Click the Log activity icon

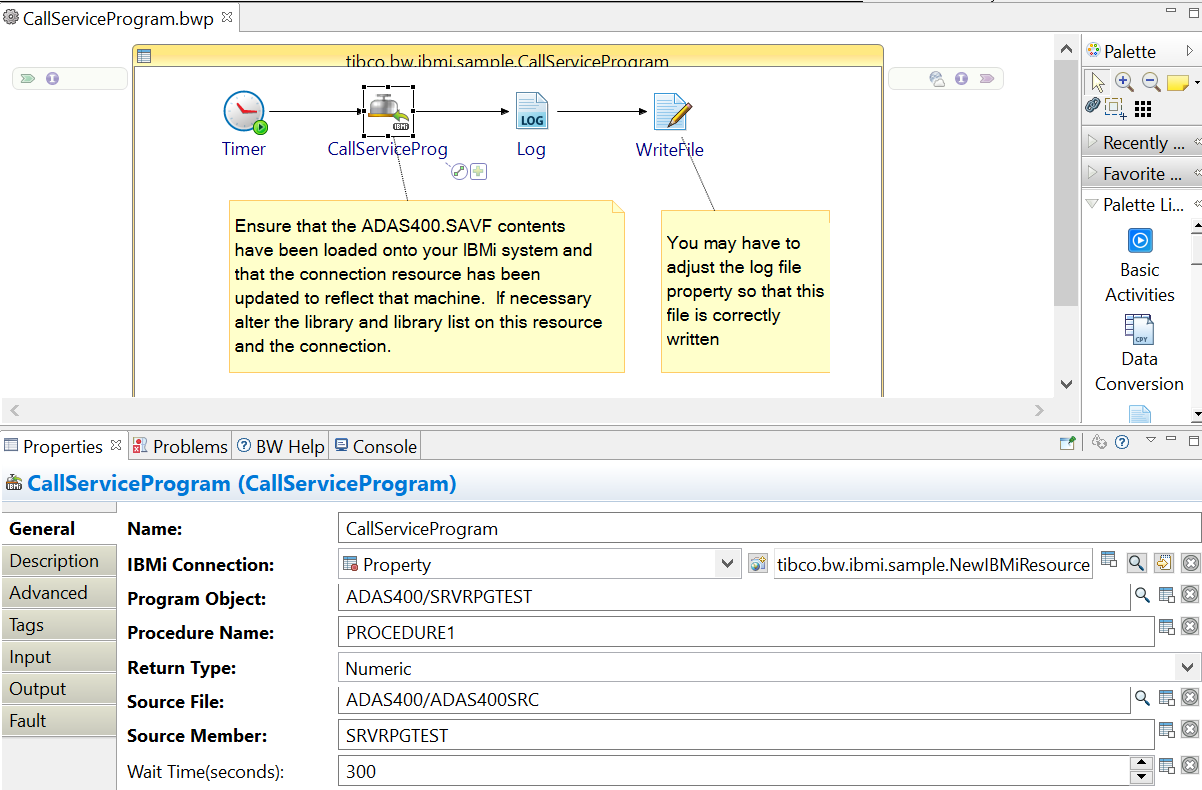[531, 112]
